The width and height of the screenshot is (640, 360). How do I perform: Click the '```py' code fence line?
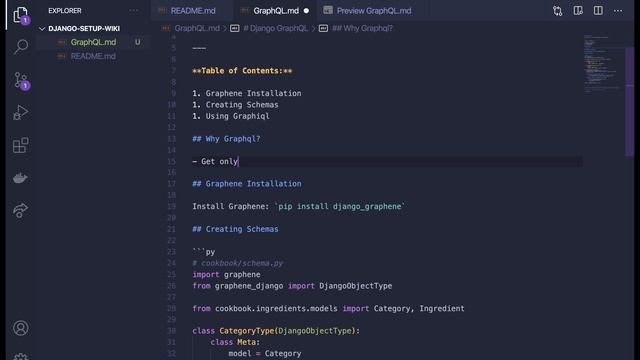[x=204, y=252]
